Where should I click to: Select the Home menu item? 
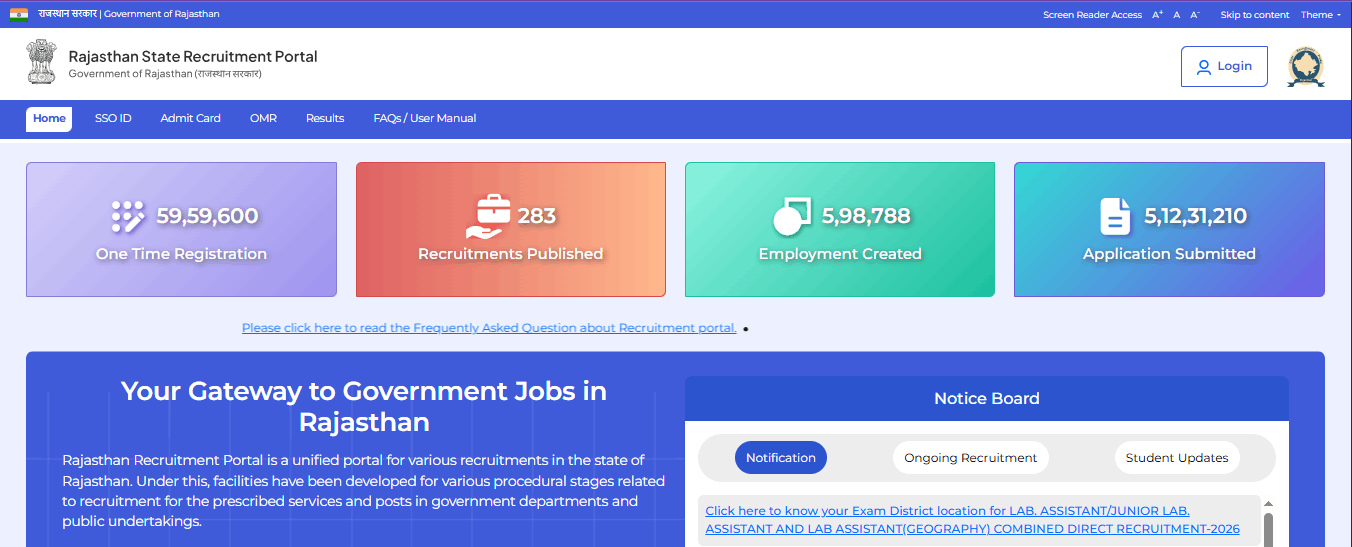pyautogui.click(x=49, y=118)
